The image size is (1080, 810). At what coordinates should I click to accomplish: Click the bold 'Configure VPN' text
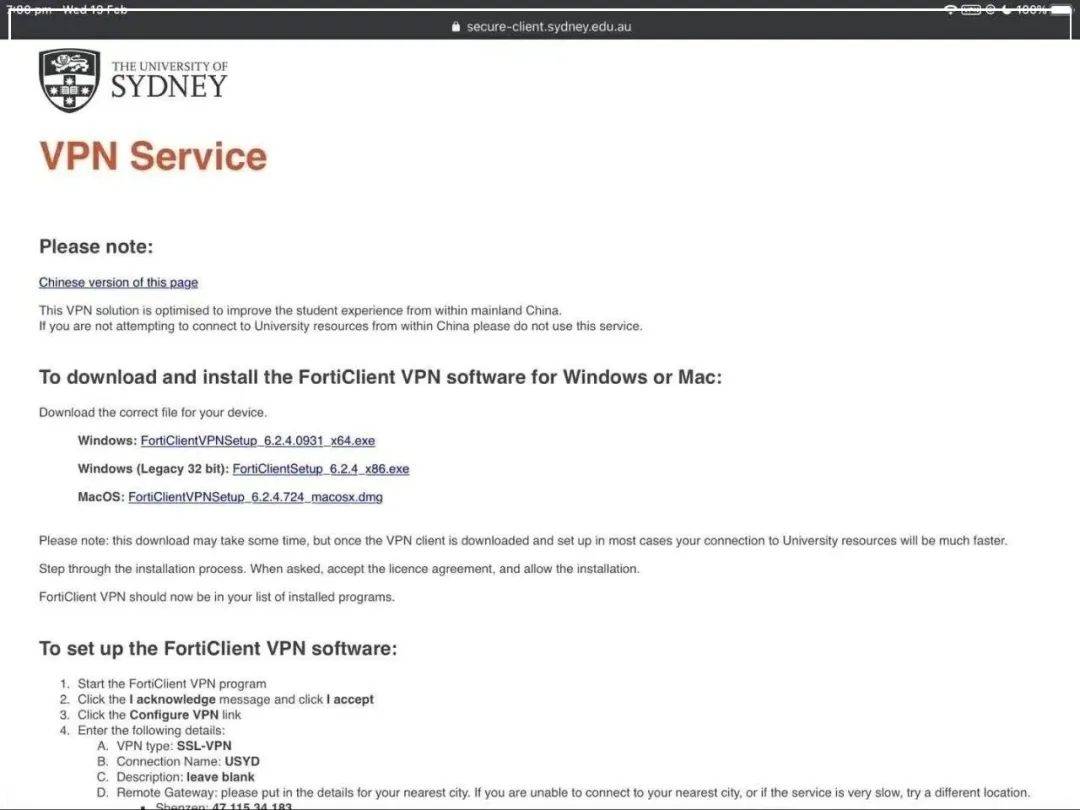tap(174, 715)
